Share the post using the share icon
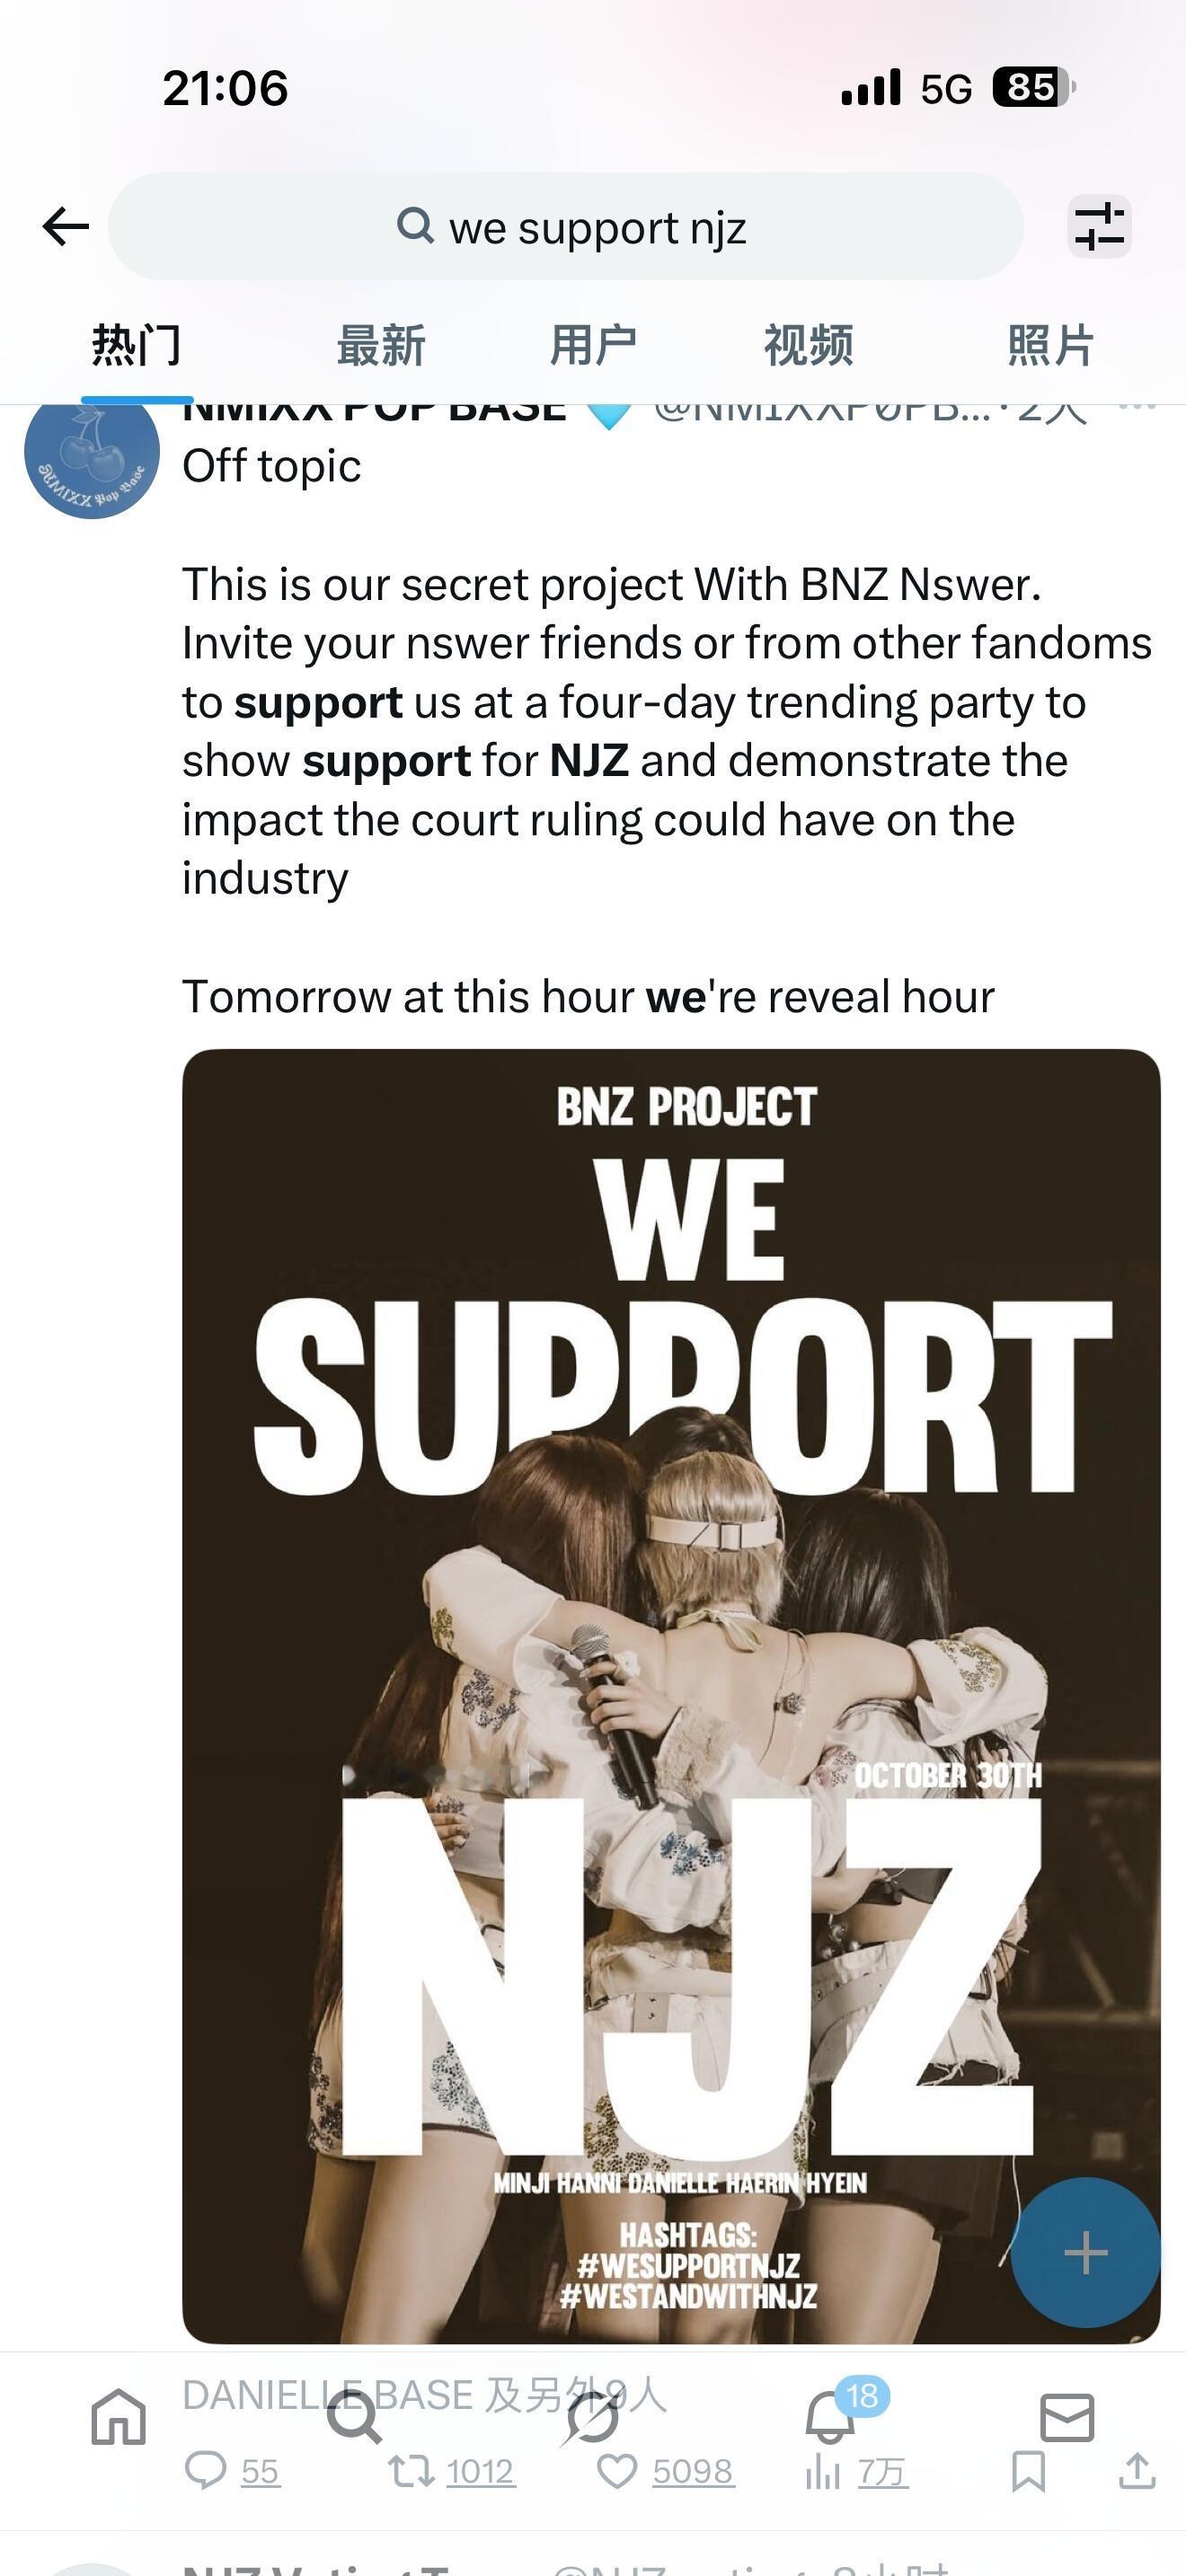 coord(1137,2472)
